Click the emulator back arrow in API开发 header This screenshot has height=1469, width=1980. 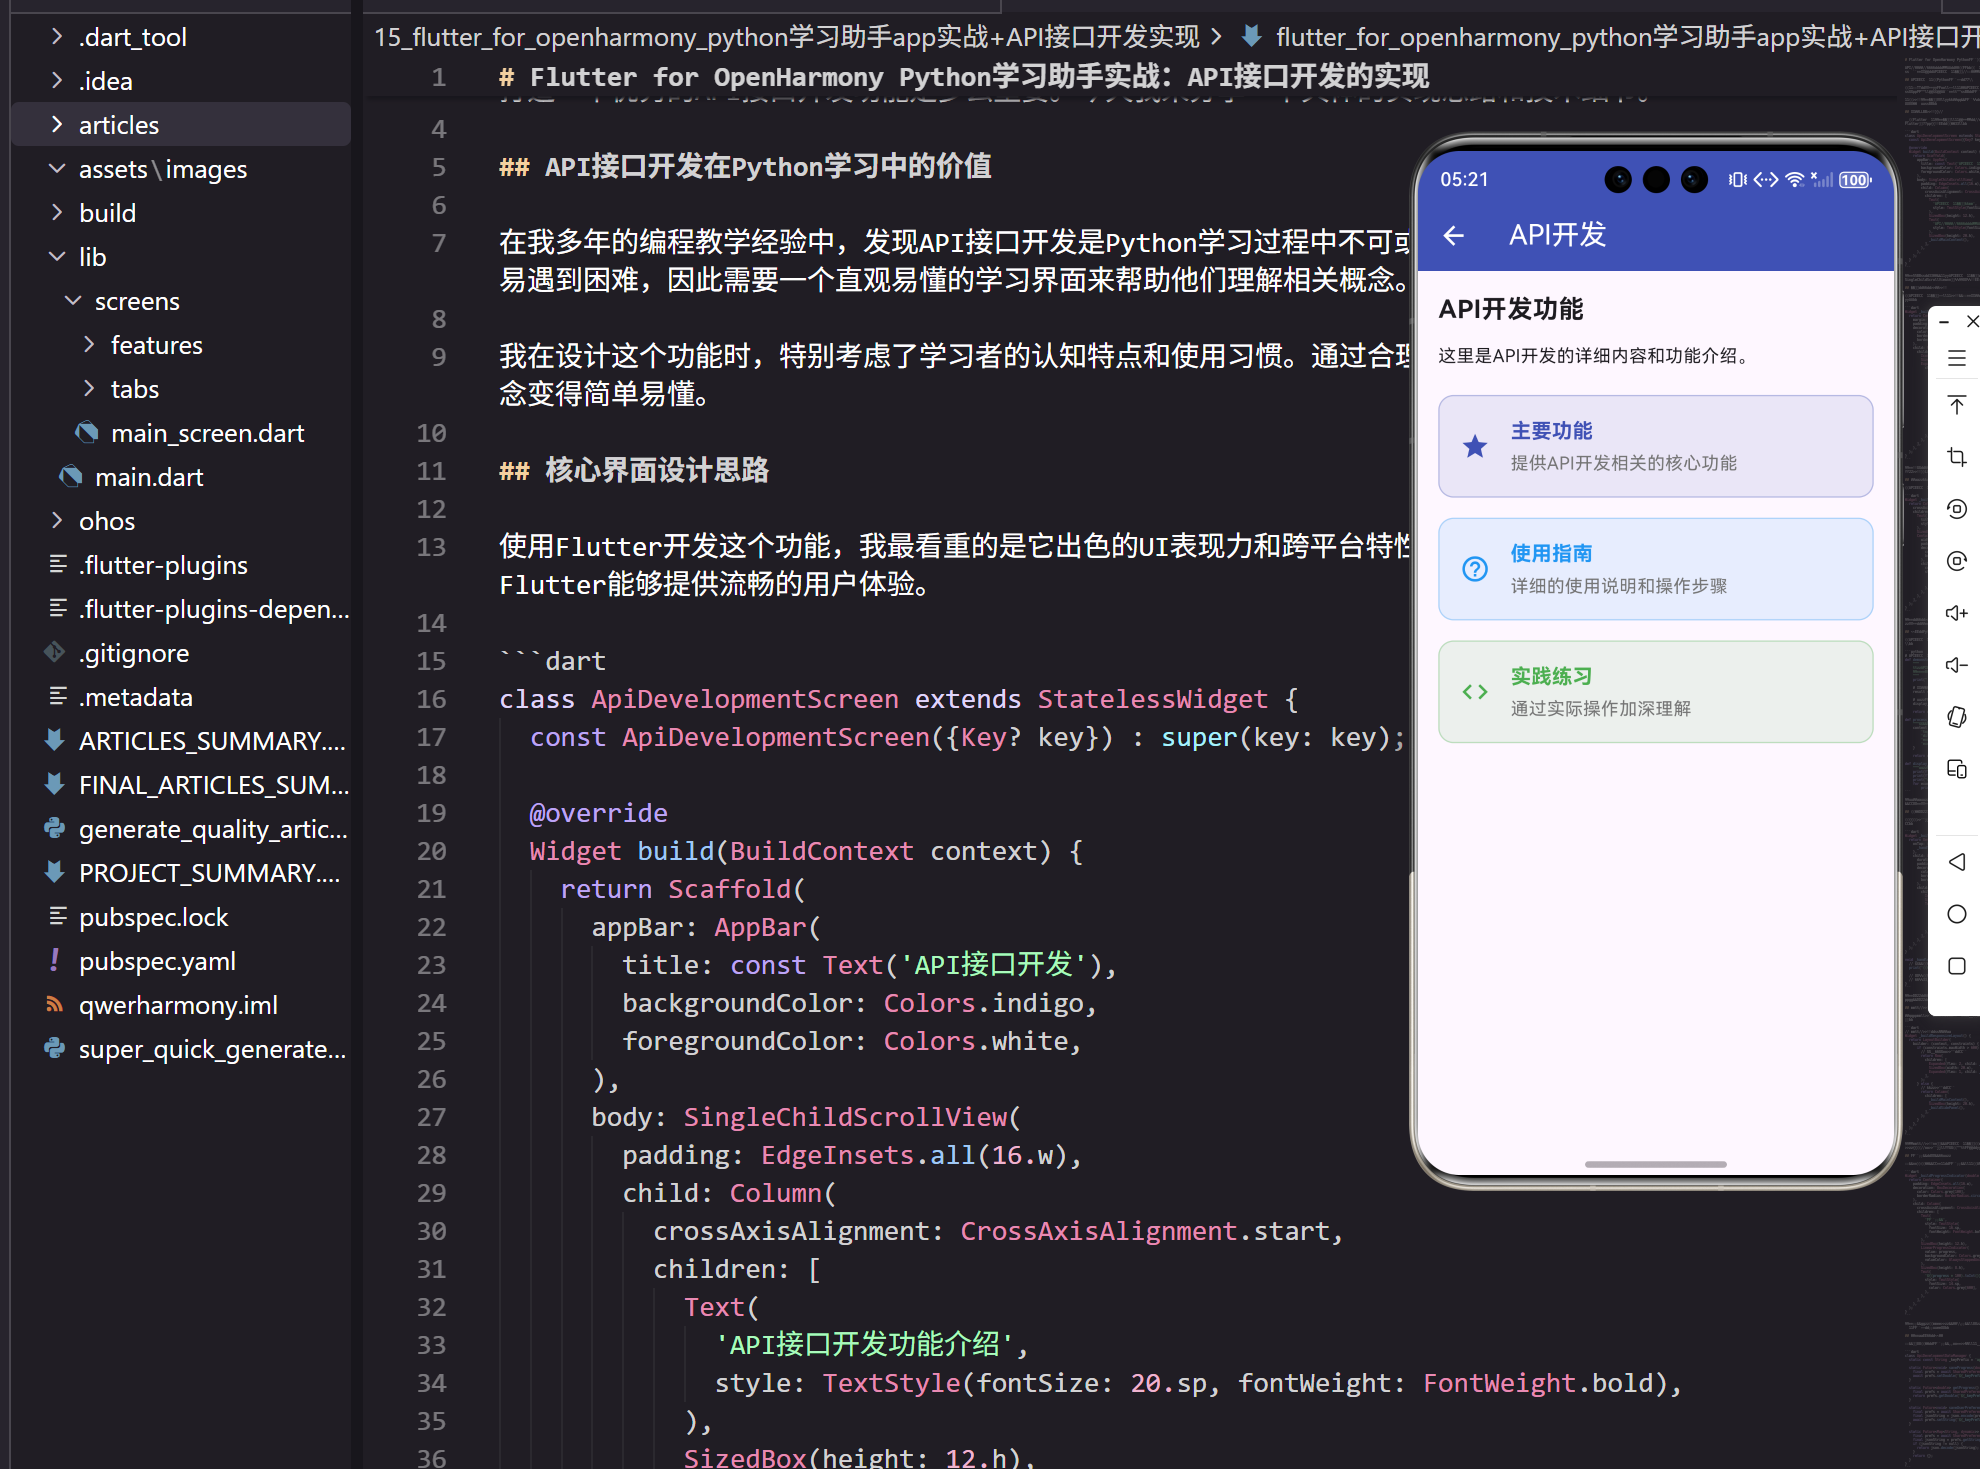(x=1454, y=235)
